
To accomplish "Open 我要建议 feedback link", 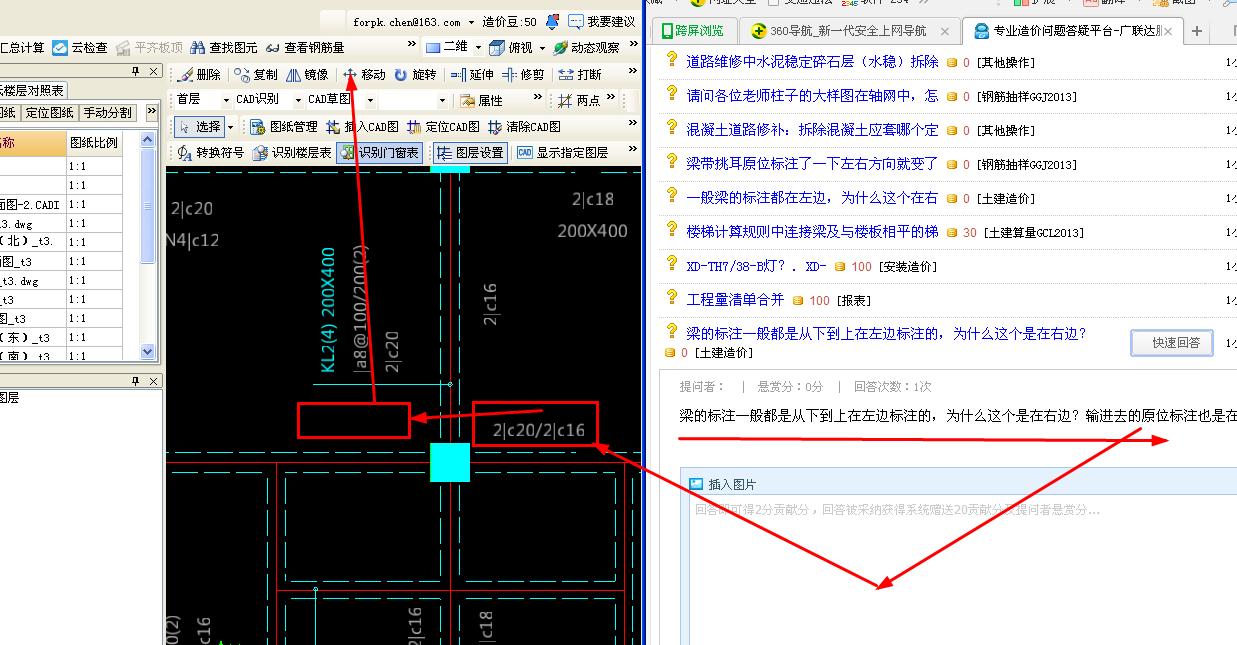I will pyautogui.click(x=602, y=21).
